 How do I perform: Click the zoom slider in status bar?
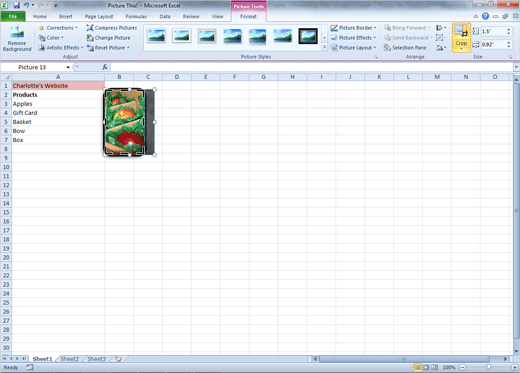489,367
